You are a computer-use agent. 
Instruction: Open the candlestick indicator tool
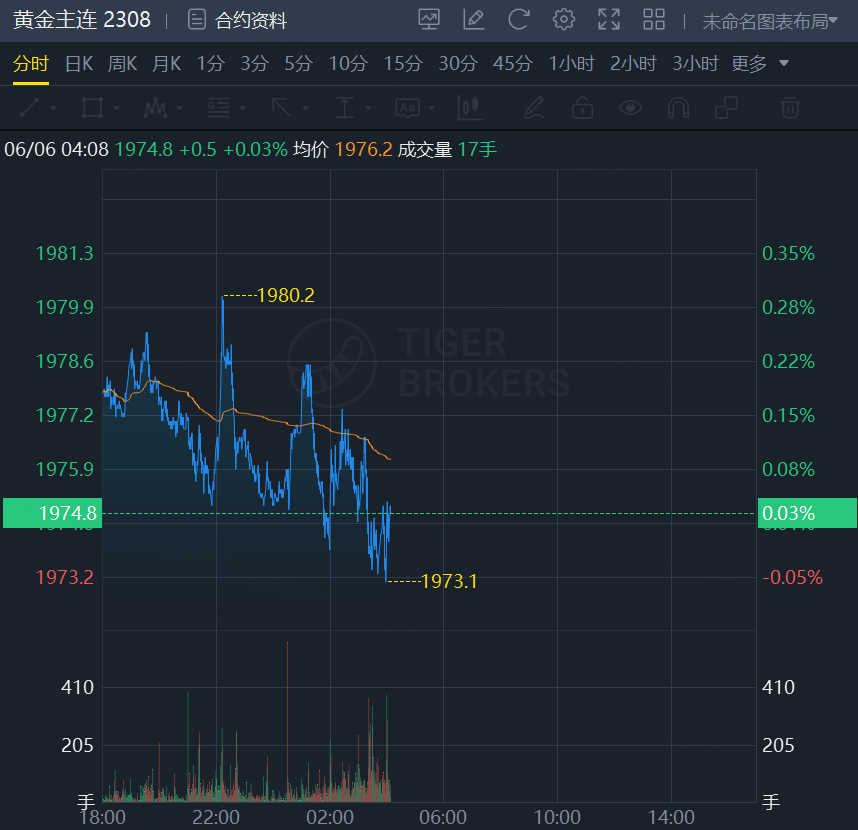click(471, 108)
